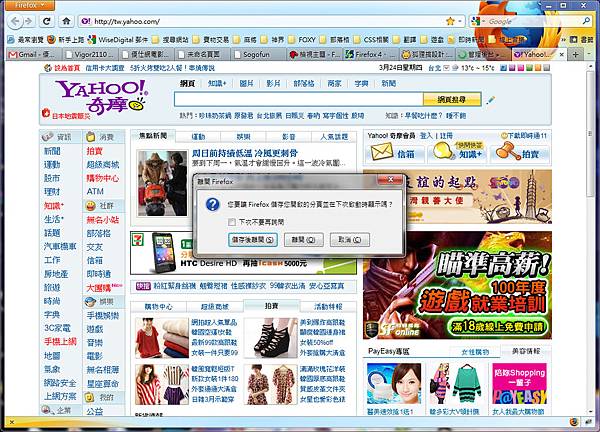Open the 汽車機車 link in the sidebar
Viewport: 600px width, 432px height.
pyautogui.click(x=60, y=246)
